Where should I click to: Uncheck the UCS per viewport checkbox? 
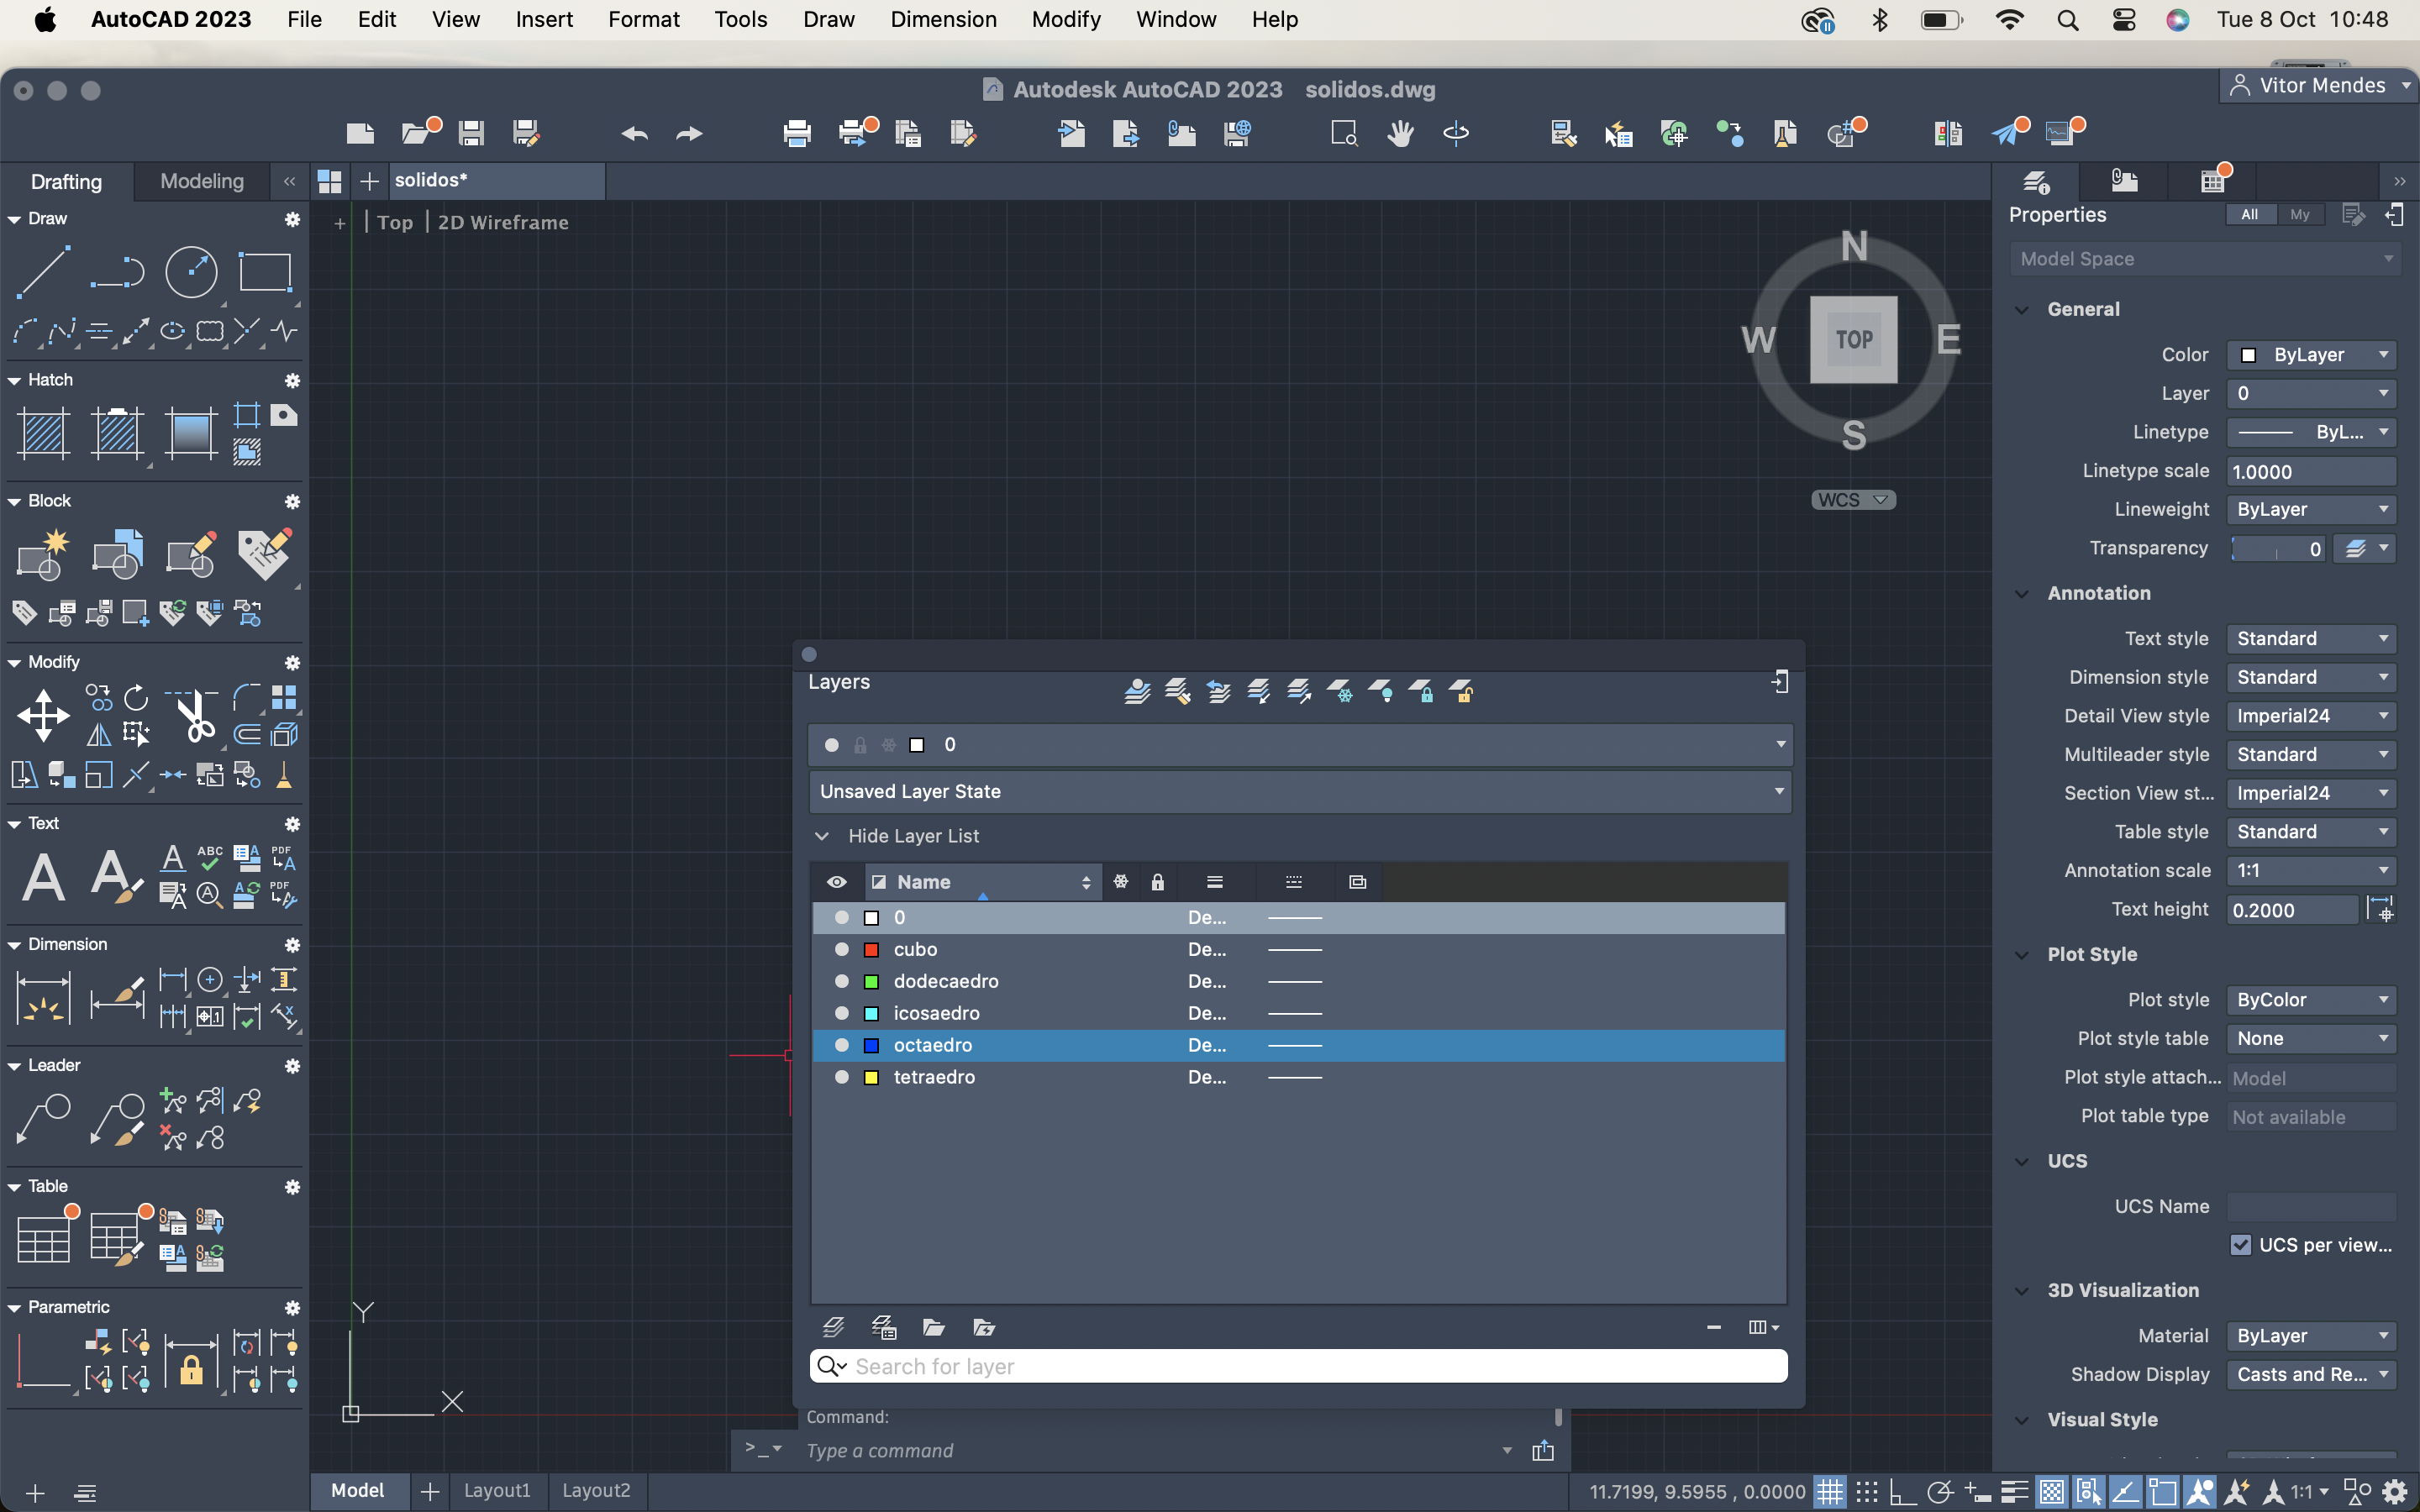(2241, 1245)
